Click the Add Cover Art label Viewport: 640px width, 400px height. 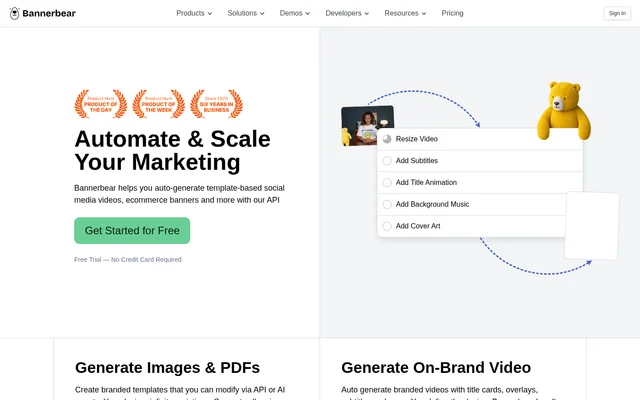[418, 226]
